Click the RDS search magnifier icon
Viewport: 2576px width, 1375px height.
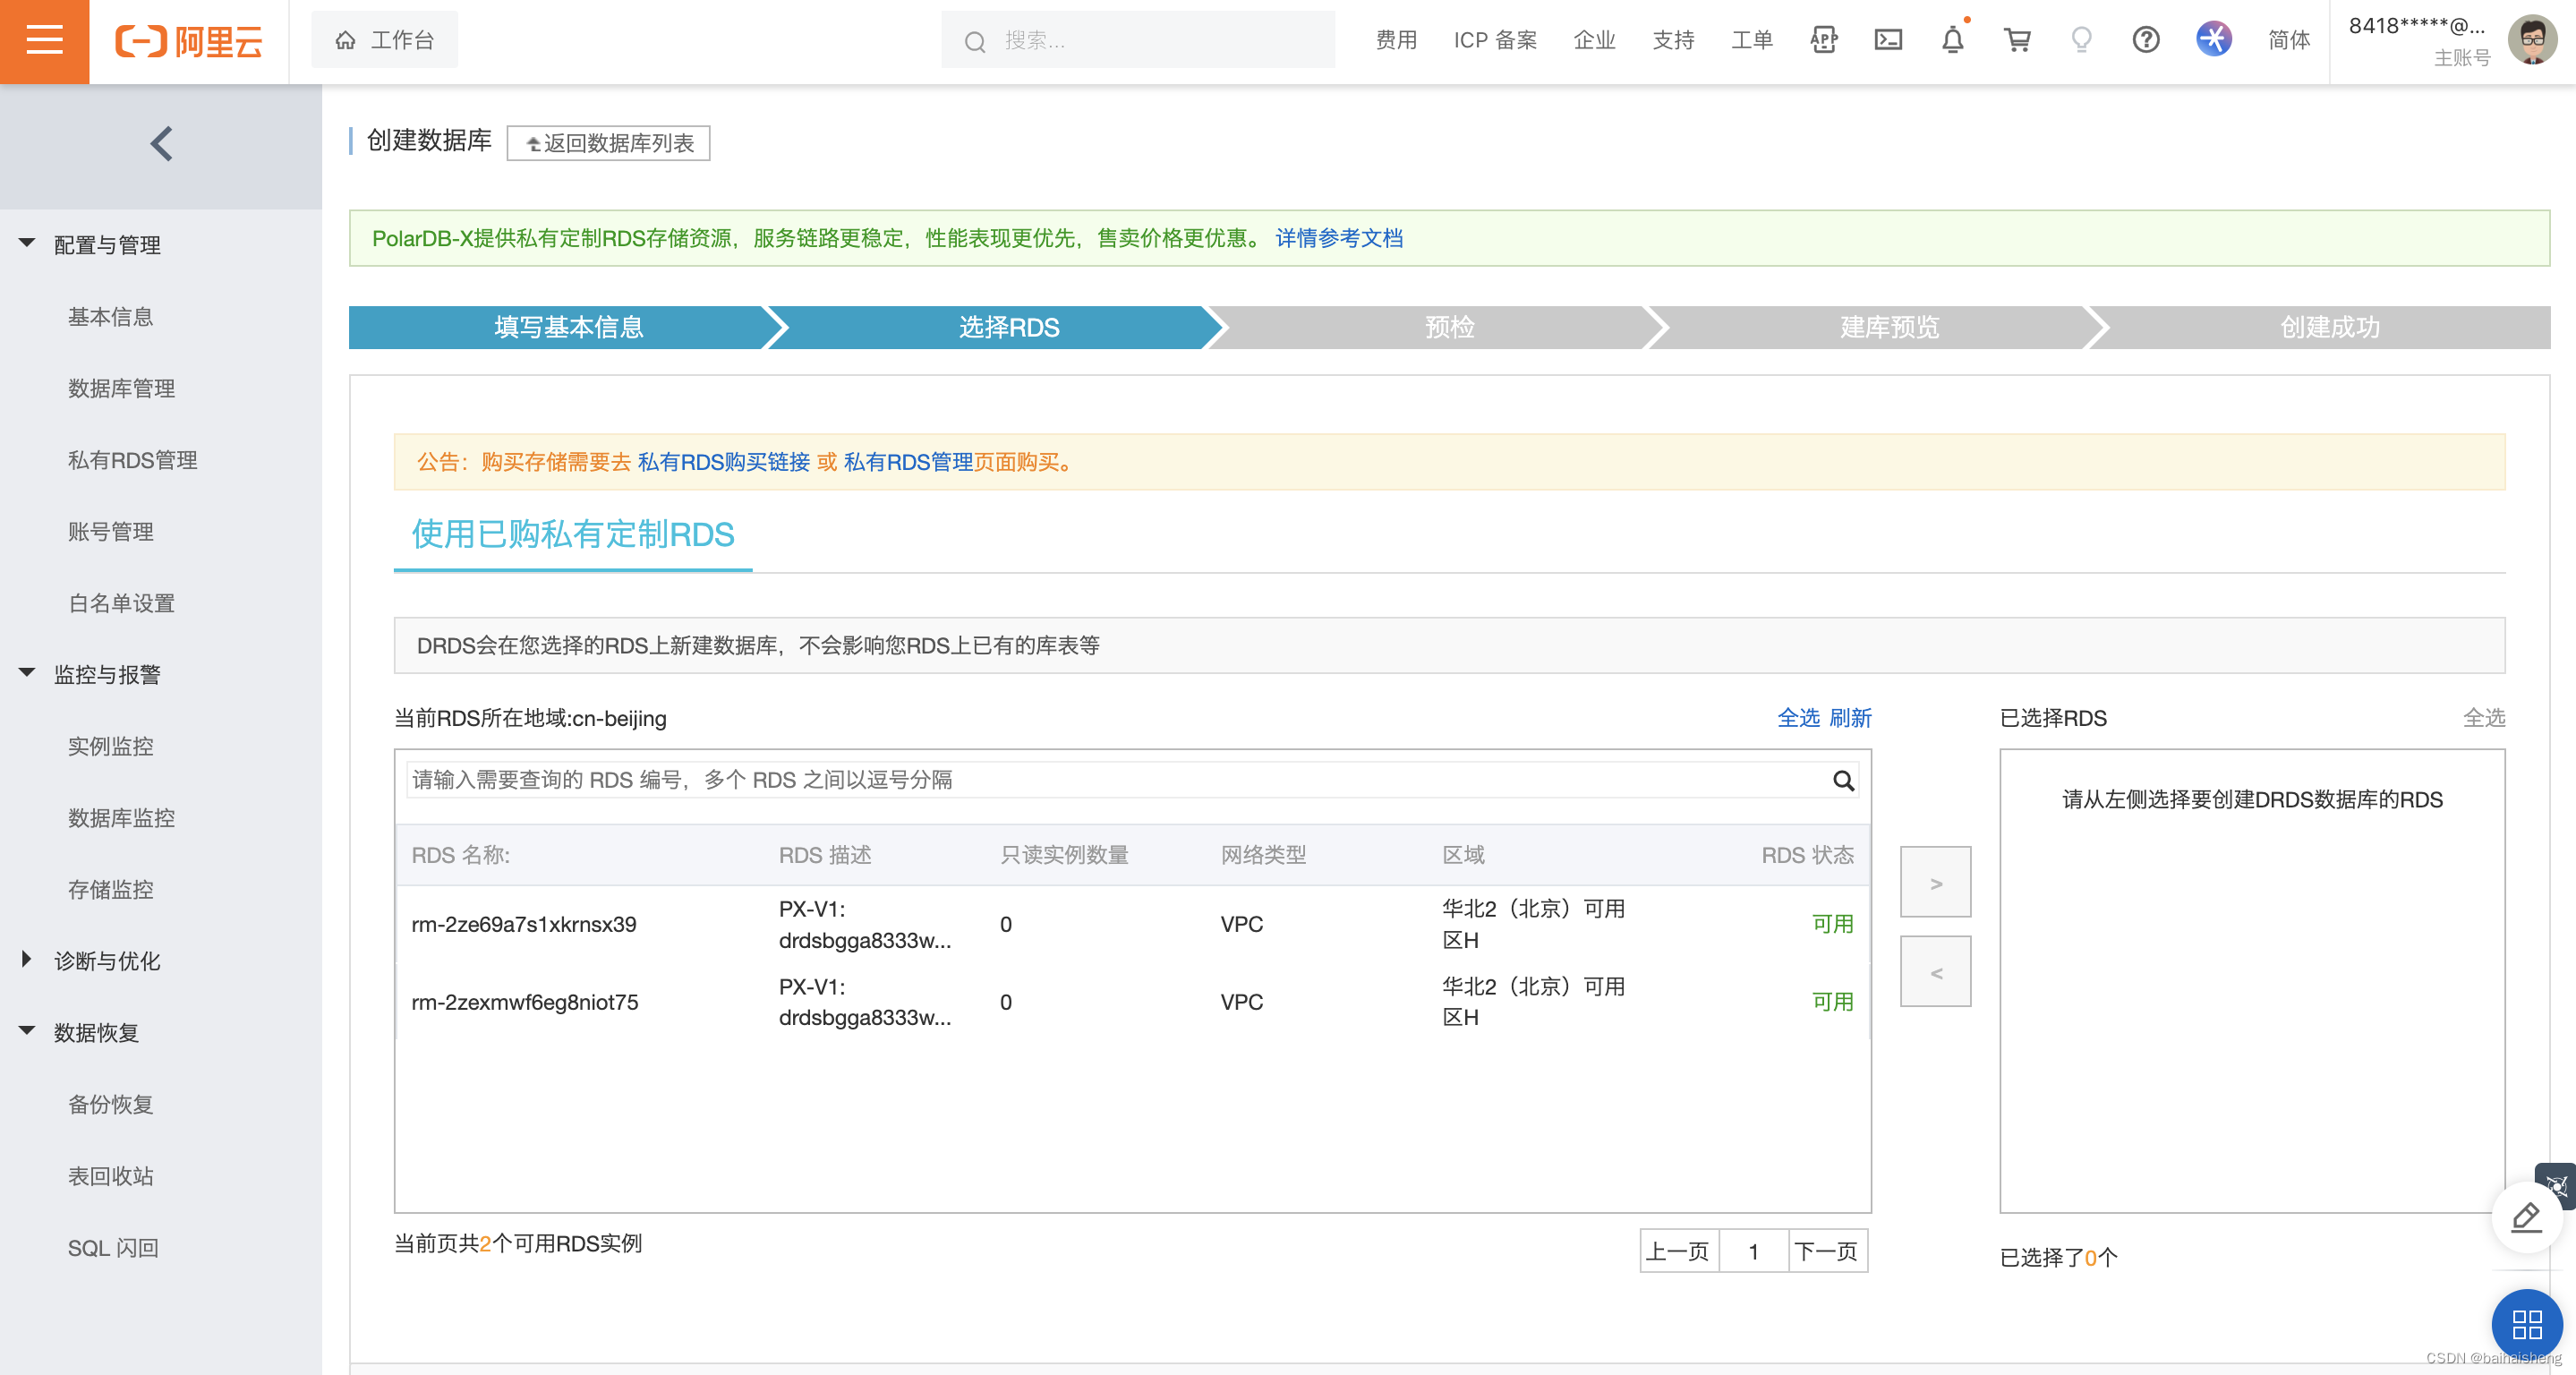(x=1844, y=781)
